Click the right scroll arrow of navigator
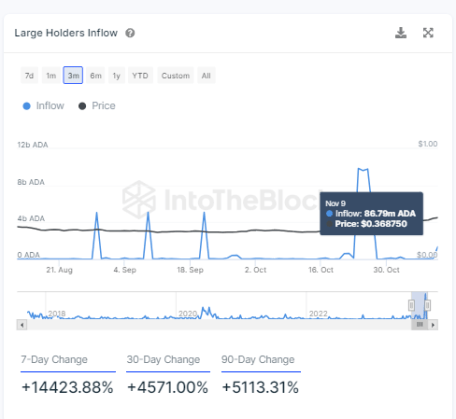The height and width of the screenshot is (419, 456). (433, 325)
